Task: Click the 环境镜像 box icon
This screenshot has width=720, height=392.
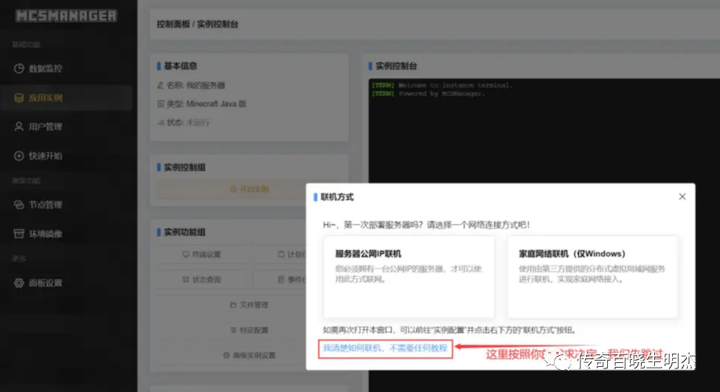Action: (x=19, y=234)
